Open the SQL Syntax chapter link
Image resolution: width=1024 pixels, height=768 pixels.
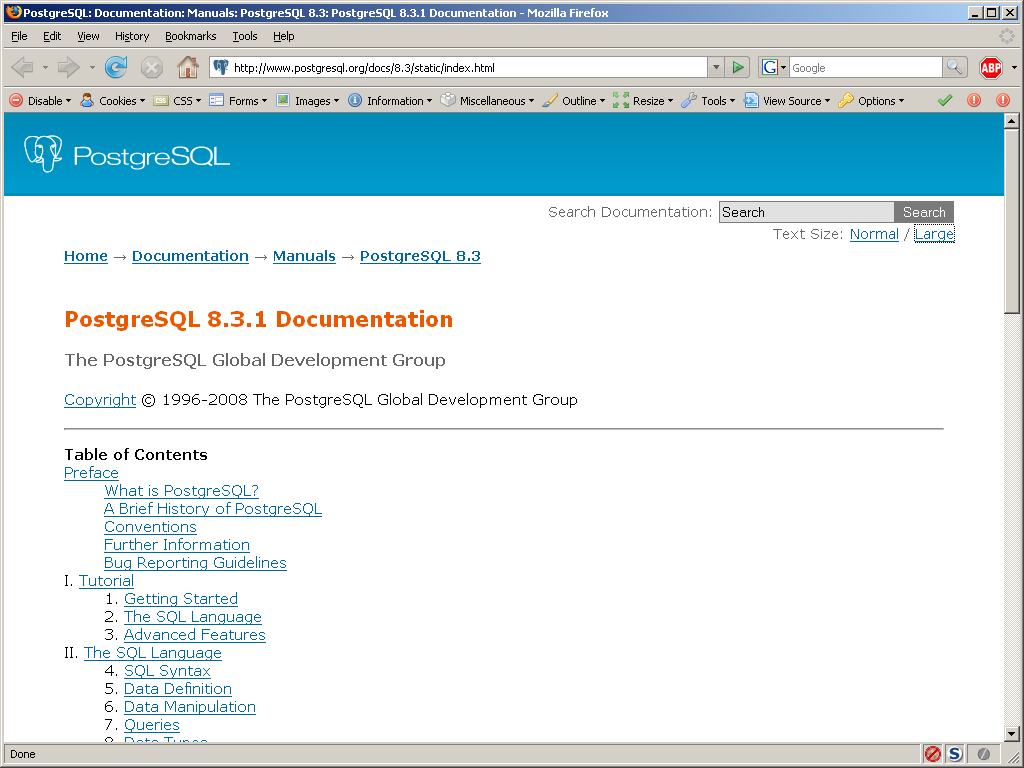click(167, 671)
